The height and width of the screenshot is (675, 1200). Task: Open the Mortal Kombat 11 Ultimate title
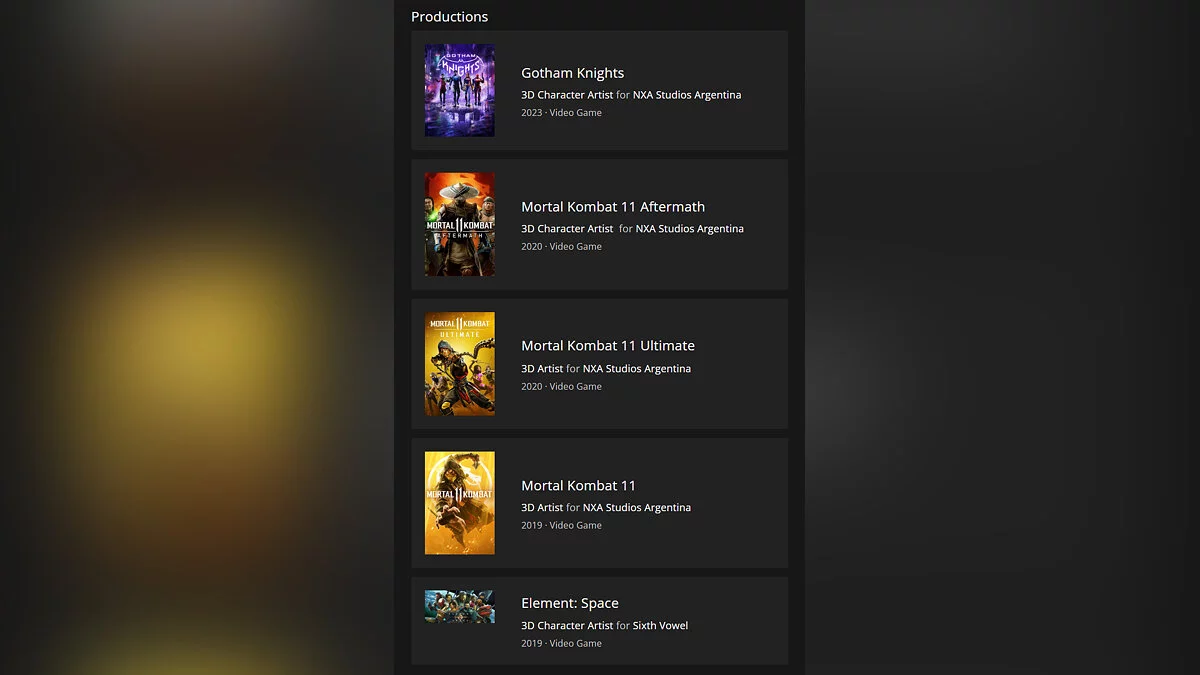click(608, 346)
